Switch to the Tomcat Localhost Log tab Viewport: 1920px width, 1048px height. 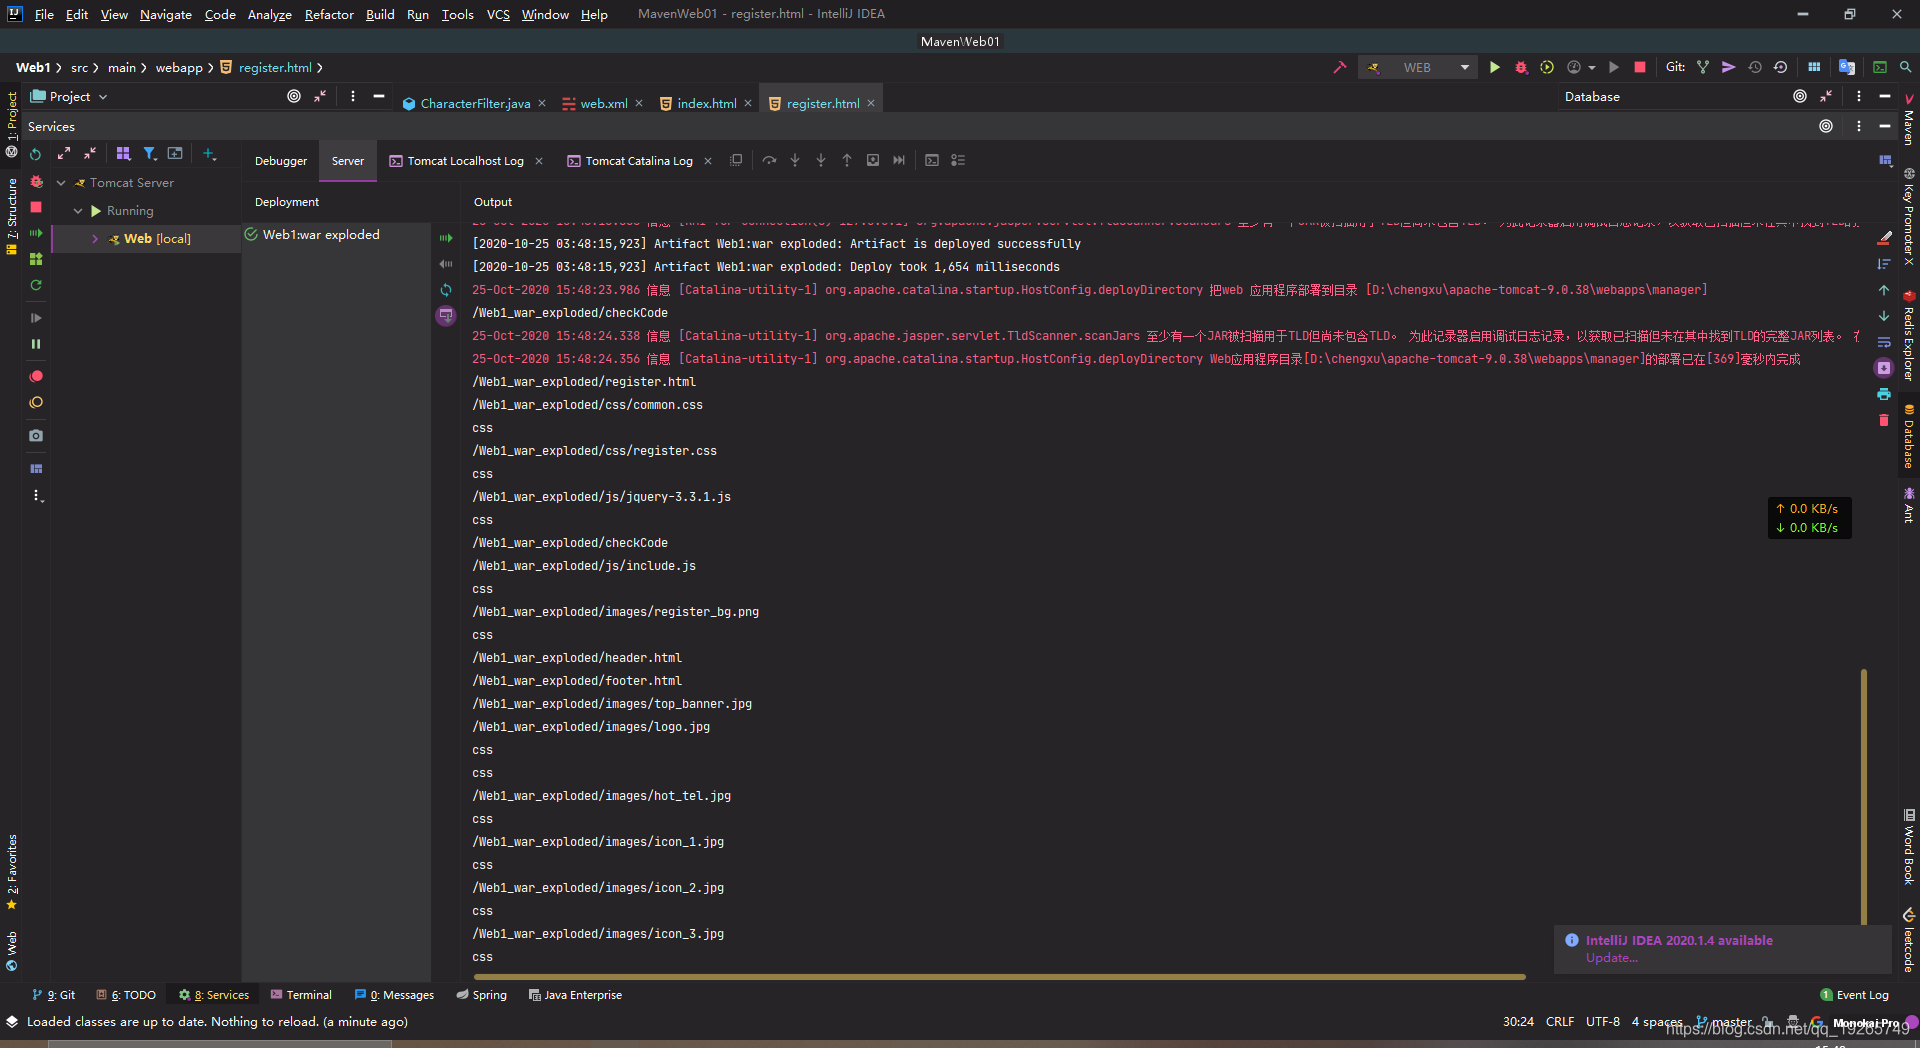click(x=465, y=161)
